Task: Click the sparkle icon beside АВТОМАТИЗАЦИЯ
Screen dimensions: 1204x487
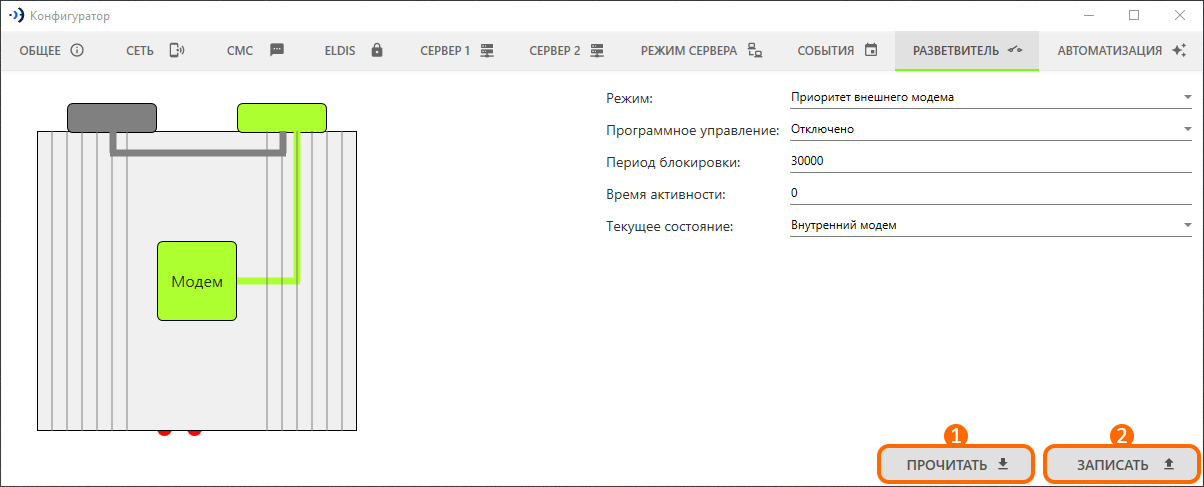Action: [x=1178, y=50]
